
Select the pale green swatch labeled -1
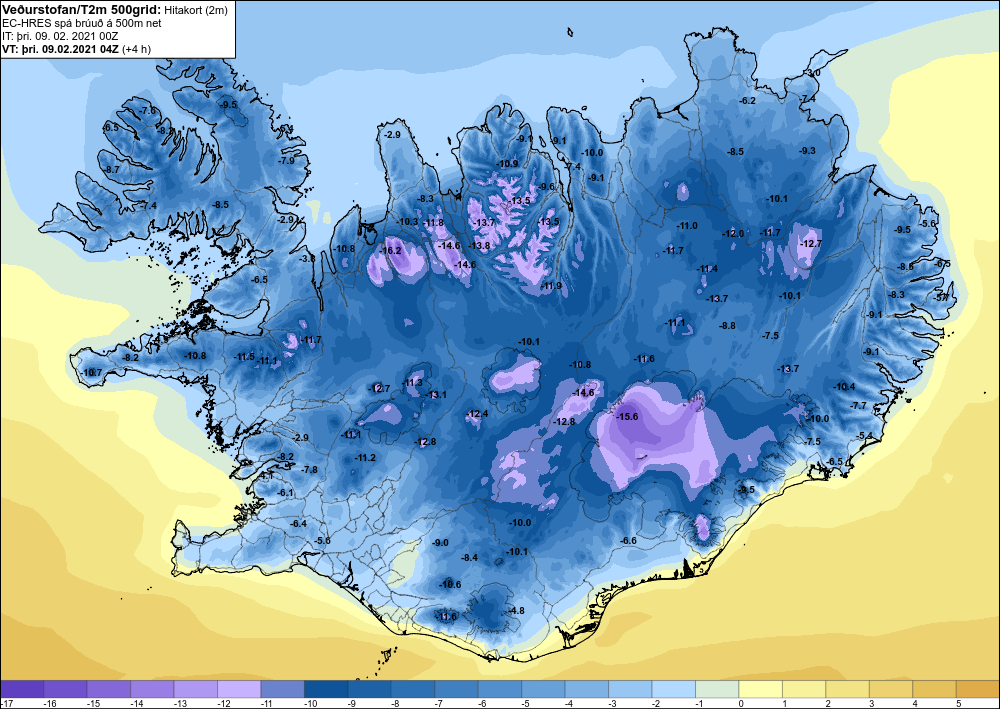point(717,689)
